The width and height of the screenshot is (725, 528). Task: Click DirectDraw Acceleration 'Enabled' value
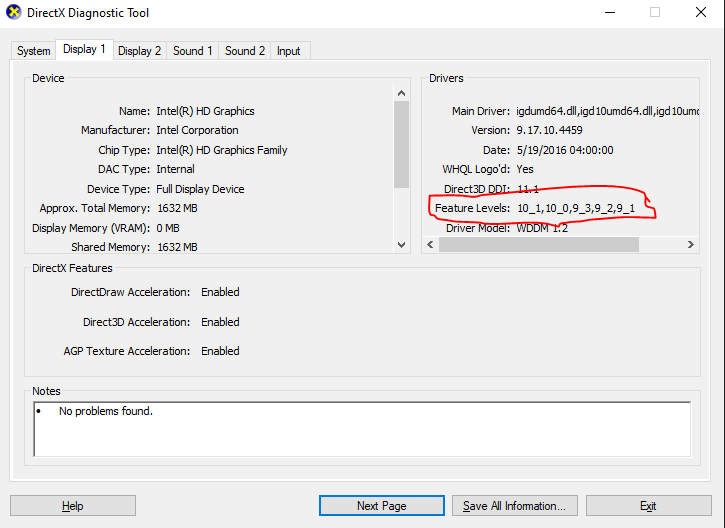(x=220, y=292)
